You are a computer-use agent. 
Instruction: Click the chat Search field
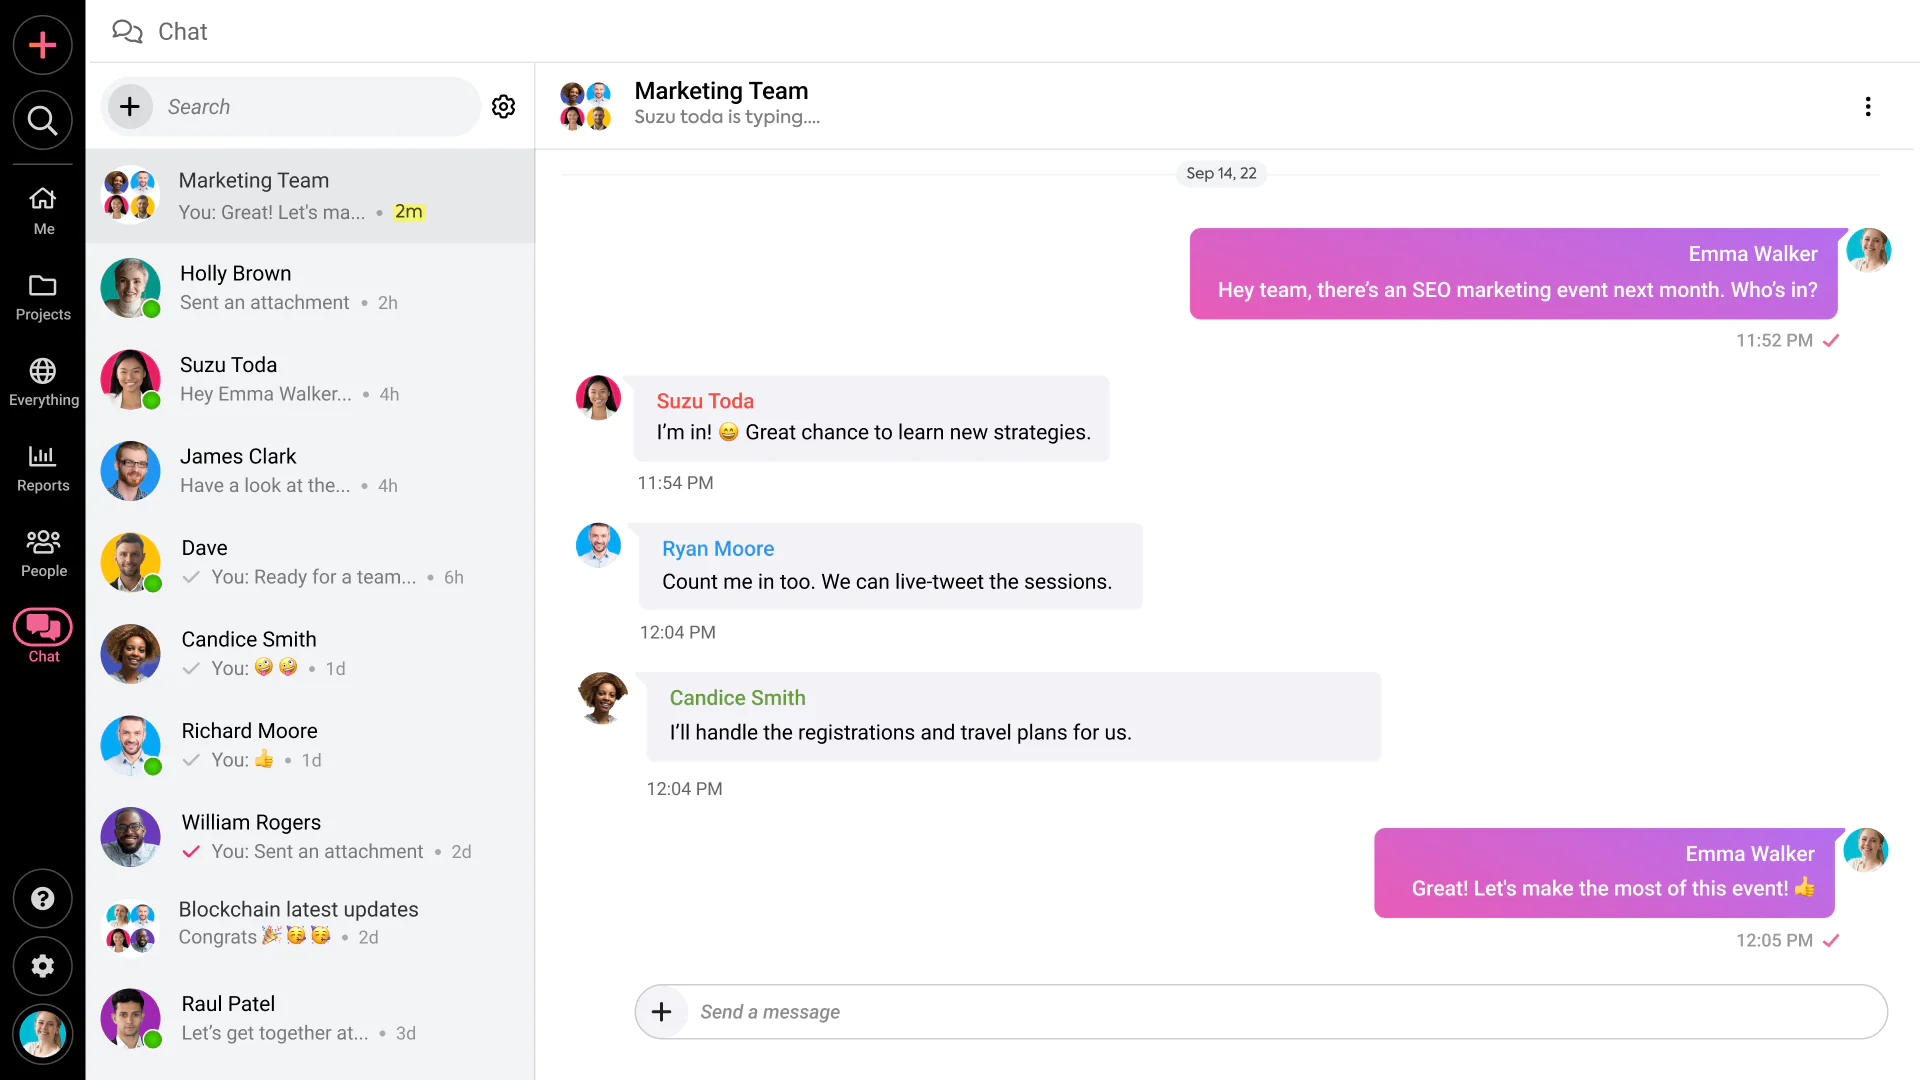coord(315,107)
